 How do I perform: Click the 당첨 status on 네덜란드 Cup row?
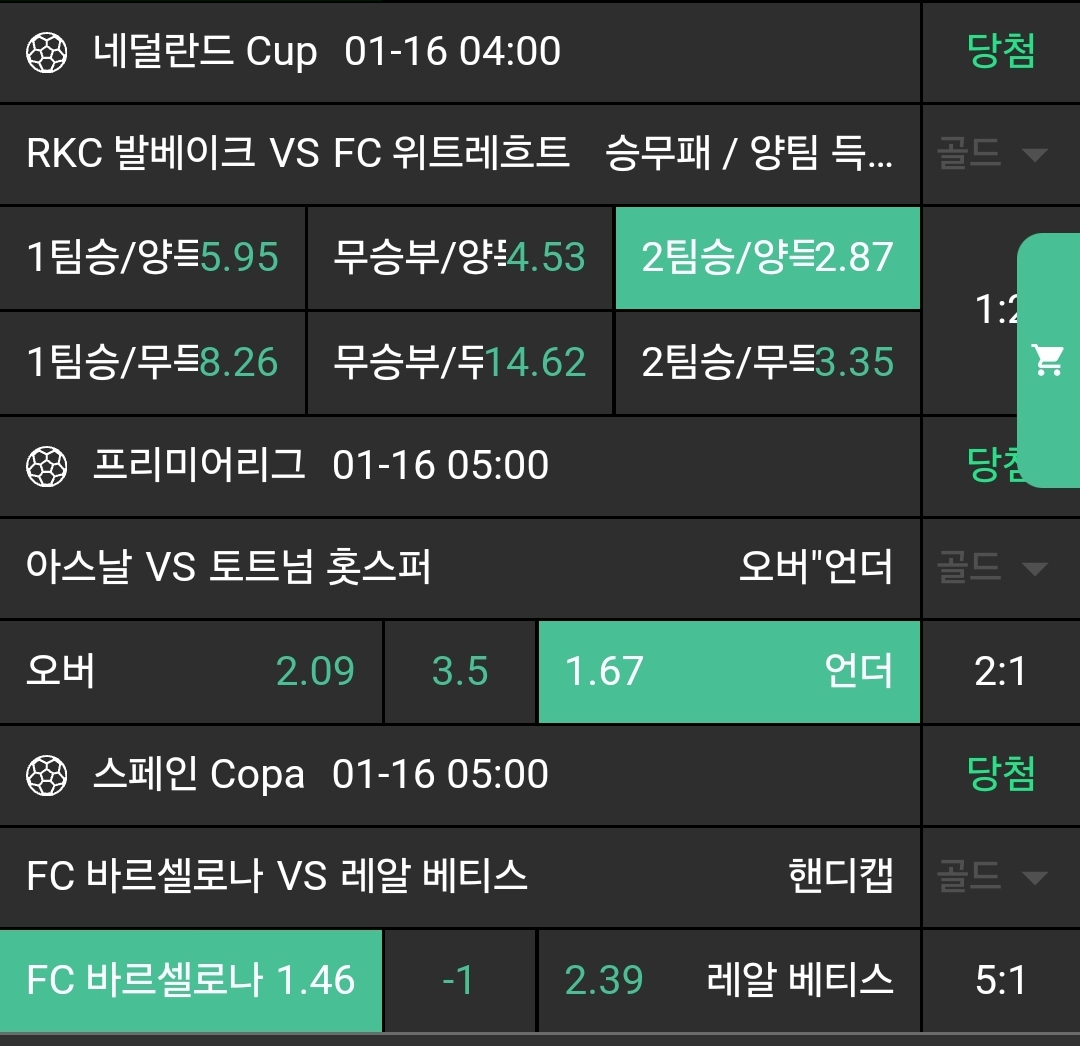[x=1000, y=51]
